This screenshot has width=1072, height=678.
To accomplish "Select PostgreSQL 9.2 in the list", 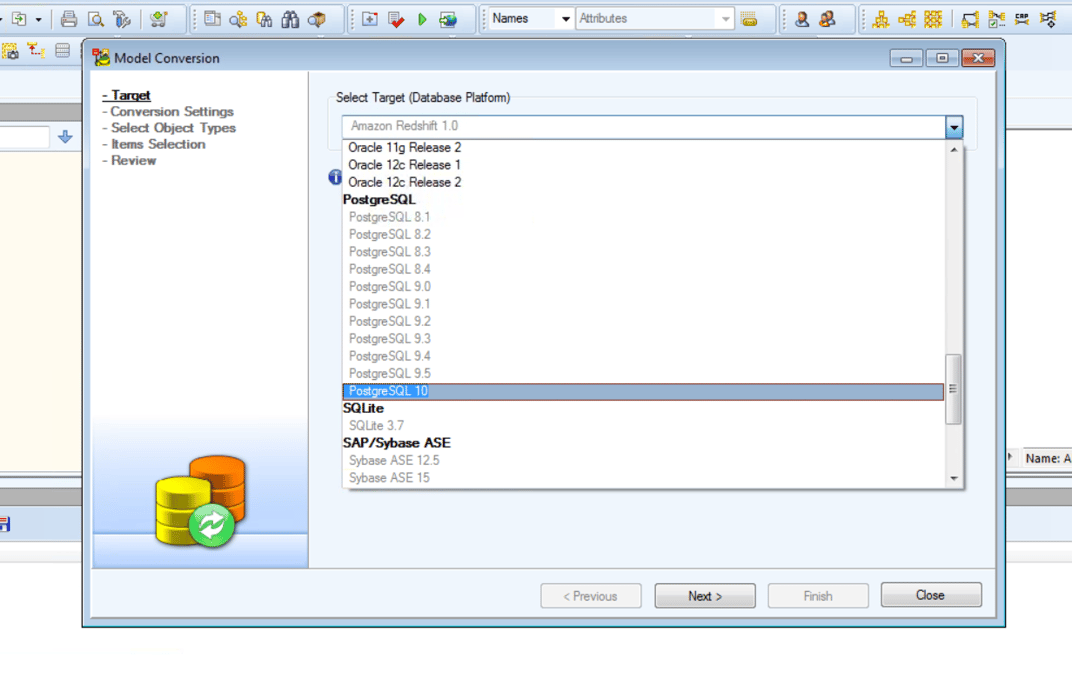I will click(x=643, y=321).
